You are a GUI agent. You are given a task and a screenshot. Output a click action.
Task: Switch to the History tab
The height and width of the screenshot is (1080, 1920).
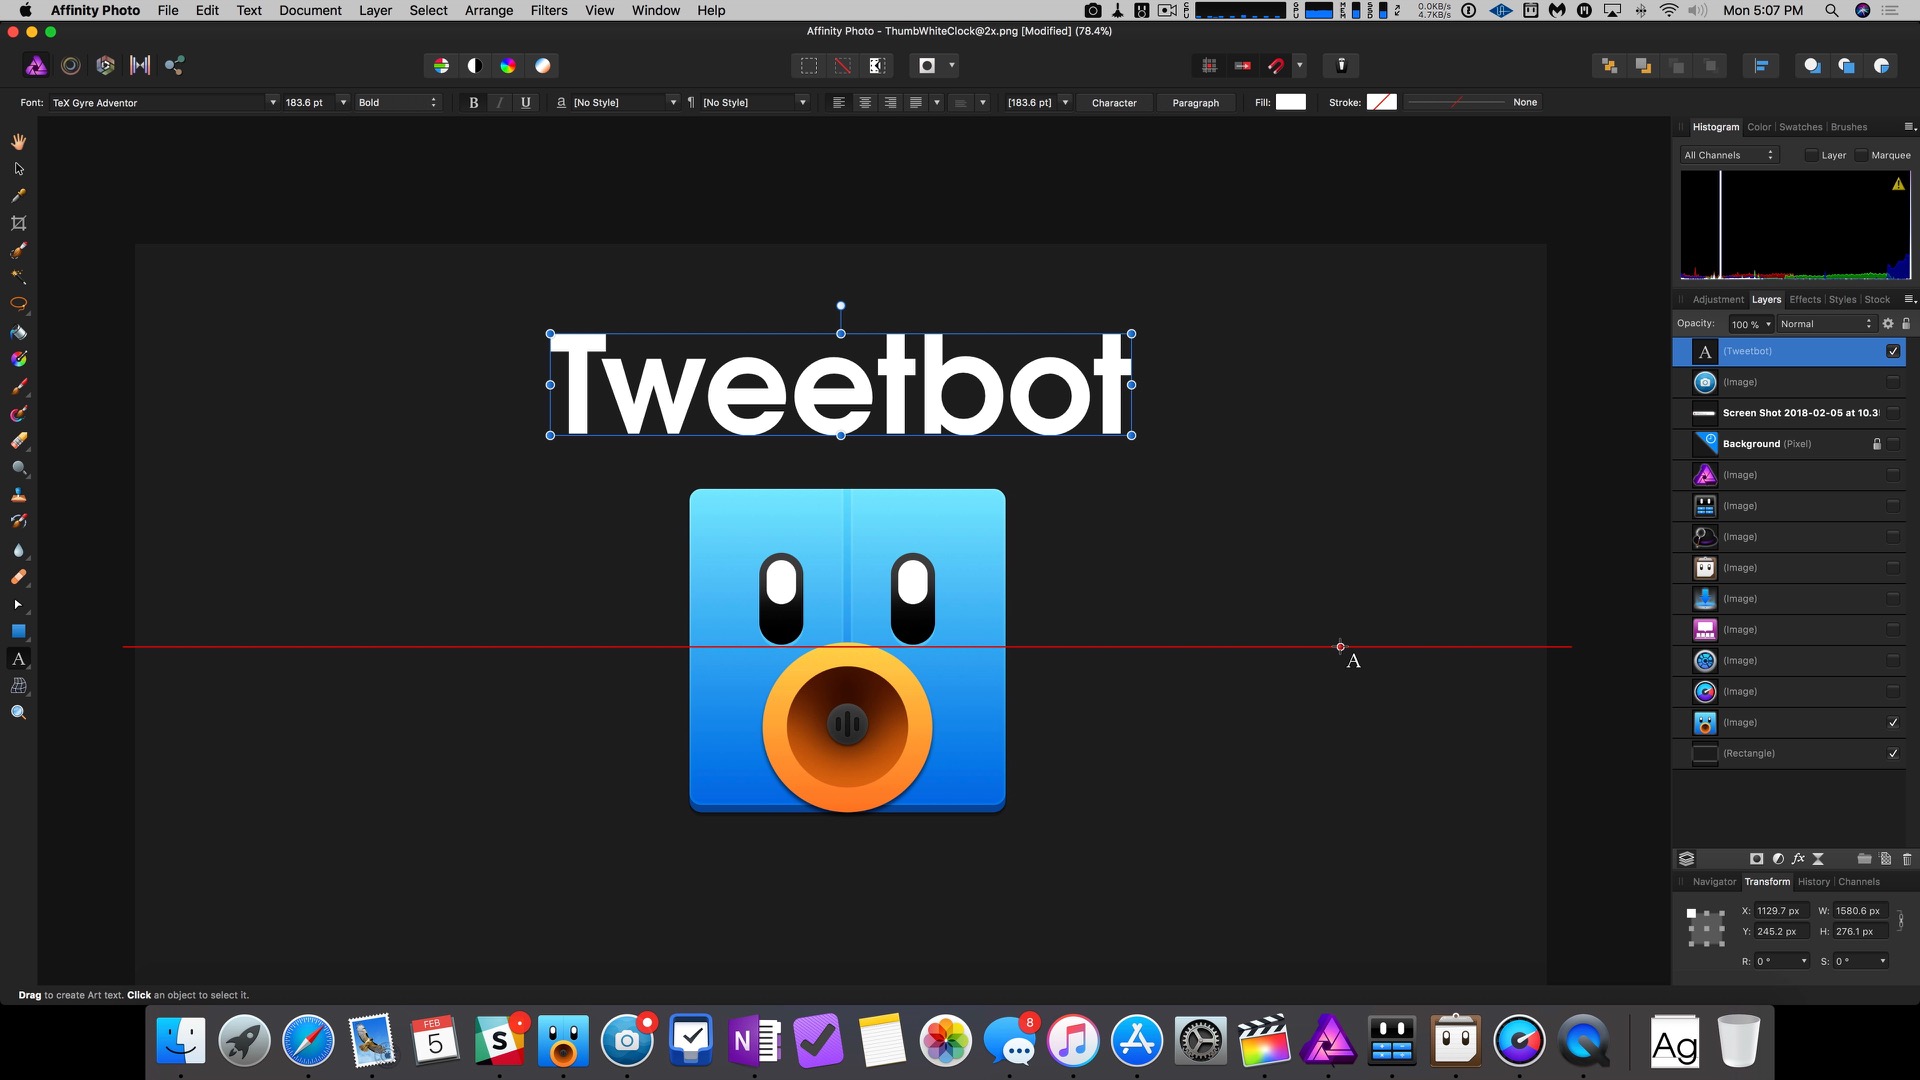[x=1813, y=882]
